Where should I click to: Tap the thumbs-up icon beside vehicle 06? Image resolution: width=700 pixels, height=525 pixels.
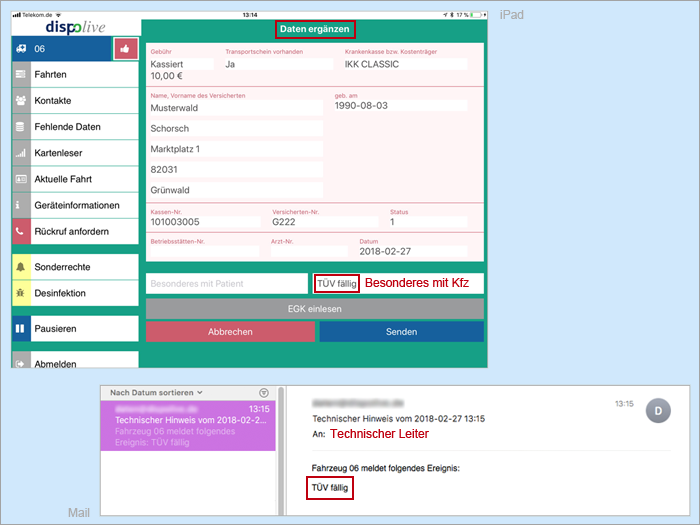click(125, 47)
